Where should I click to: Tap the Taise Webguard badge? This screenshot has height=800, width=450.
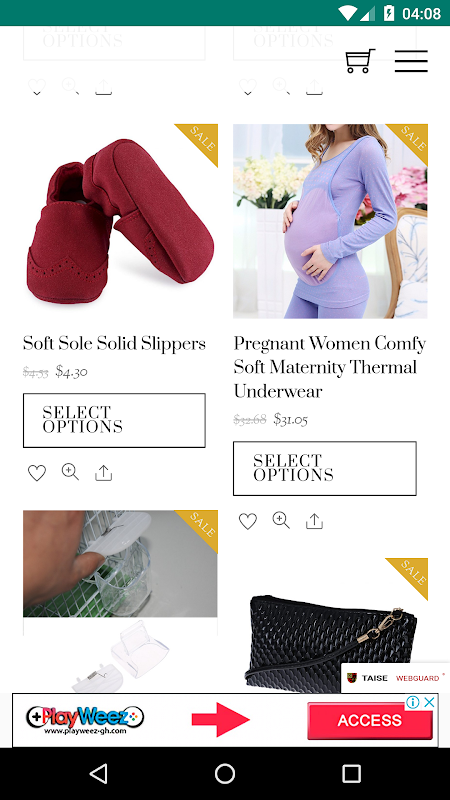point(395,678)
